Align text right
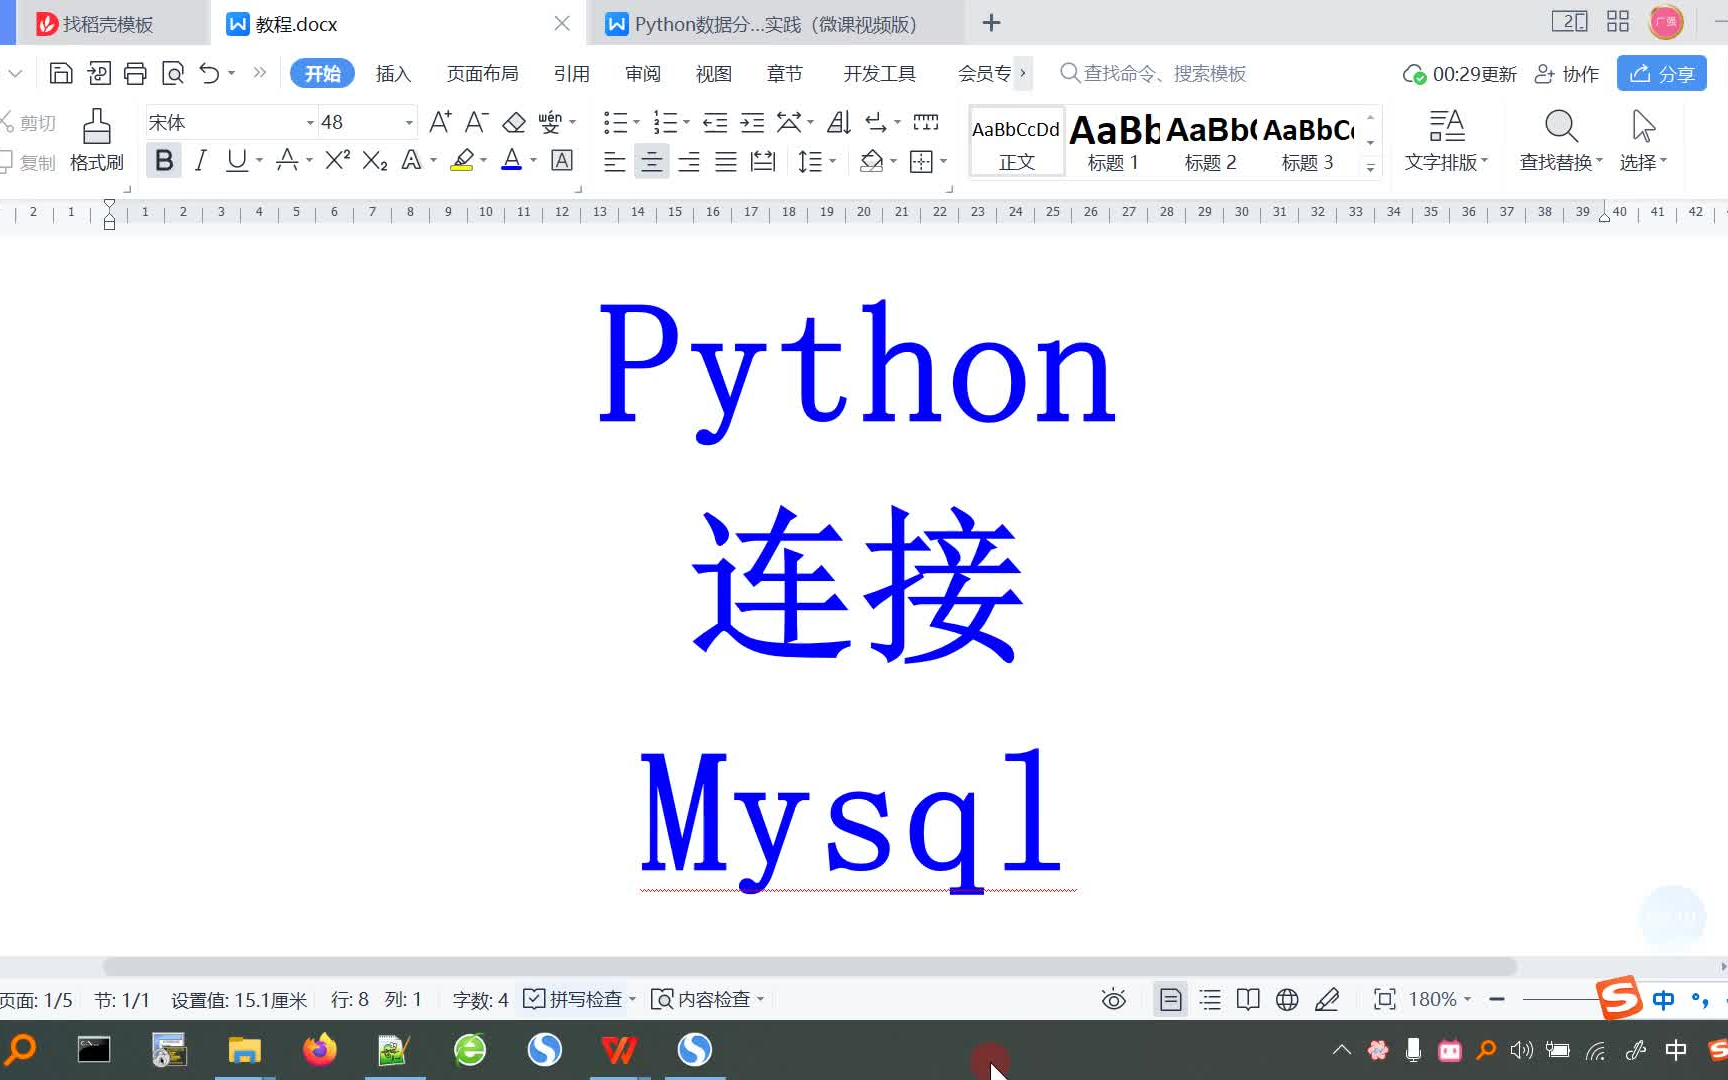This screenshot has height=1080, width=1728. point(688,161)
